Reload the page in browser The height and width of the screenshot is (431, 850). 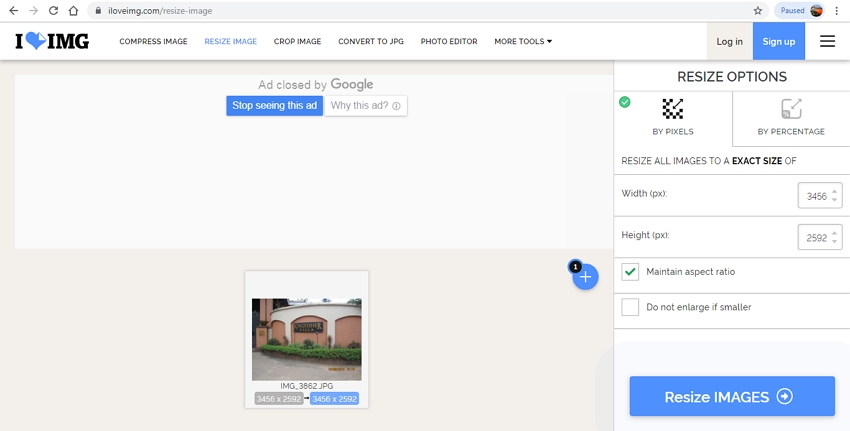[53, 10]
